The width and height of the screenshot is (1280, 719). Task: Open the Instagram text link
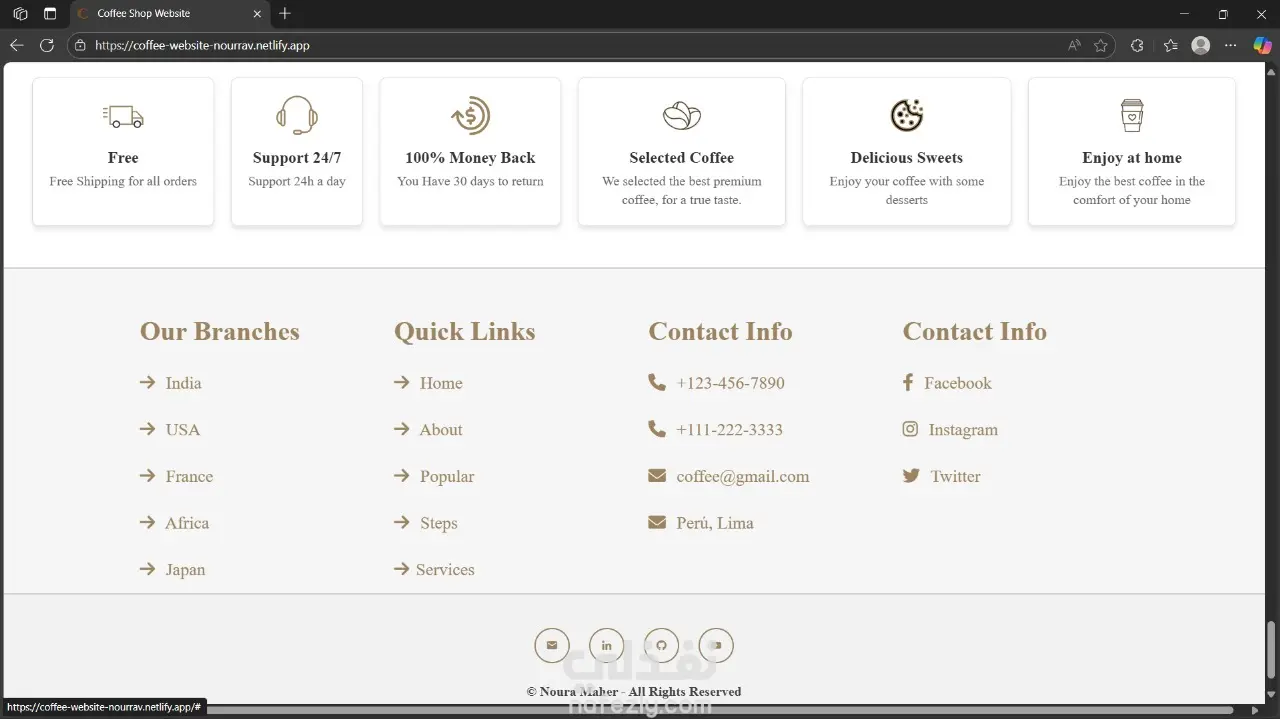[x=963, y=430]
